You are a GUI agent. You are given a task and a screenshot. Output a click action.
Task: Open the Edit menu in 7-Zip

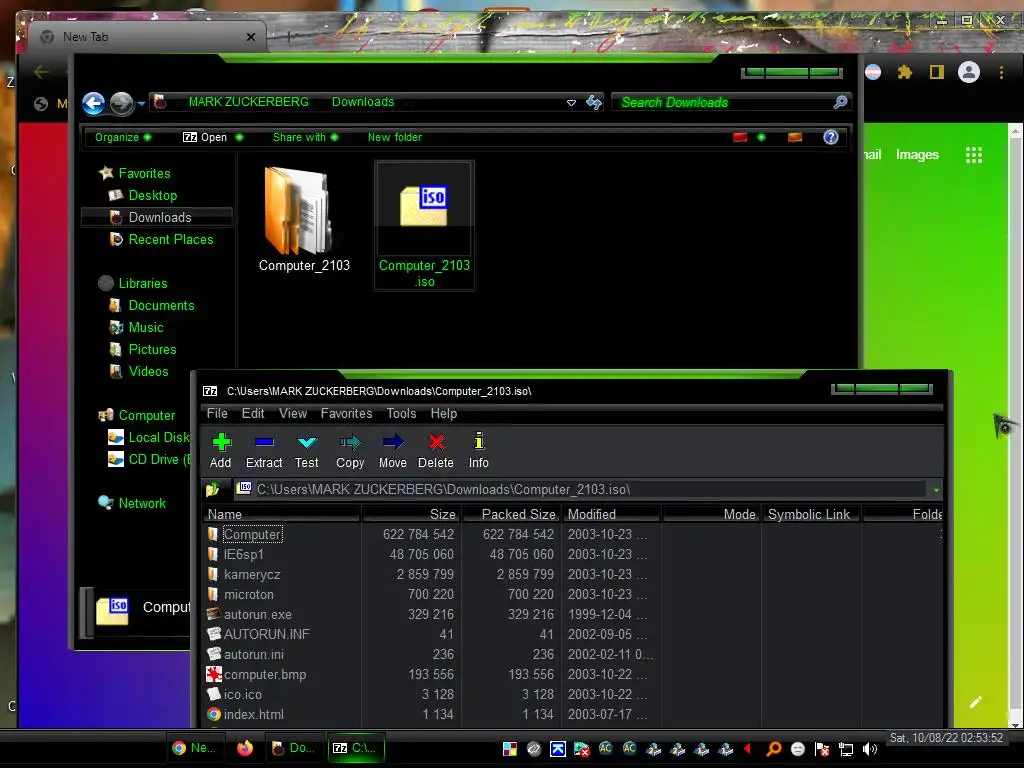253,413
